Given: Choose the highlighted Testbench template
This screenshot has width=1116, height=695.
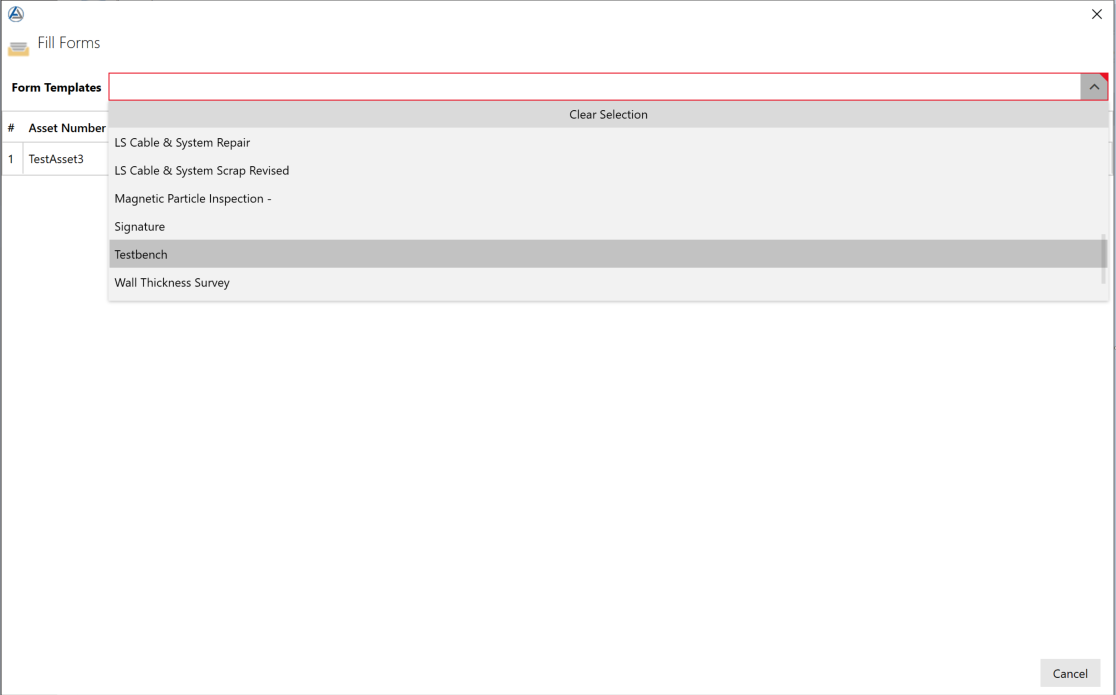Looking at the screenshot, I should point(141,255).
